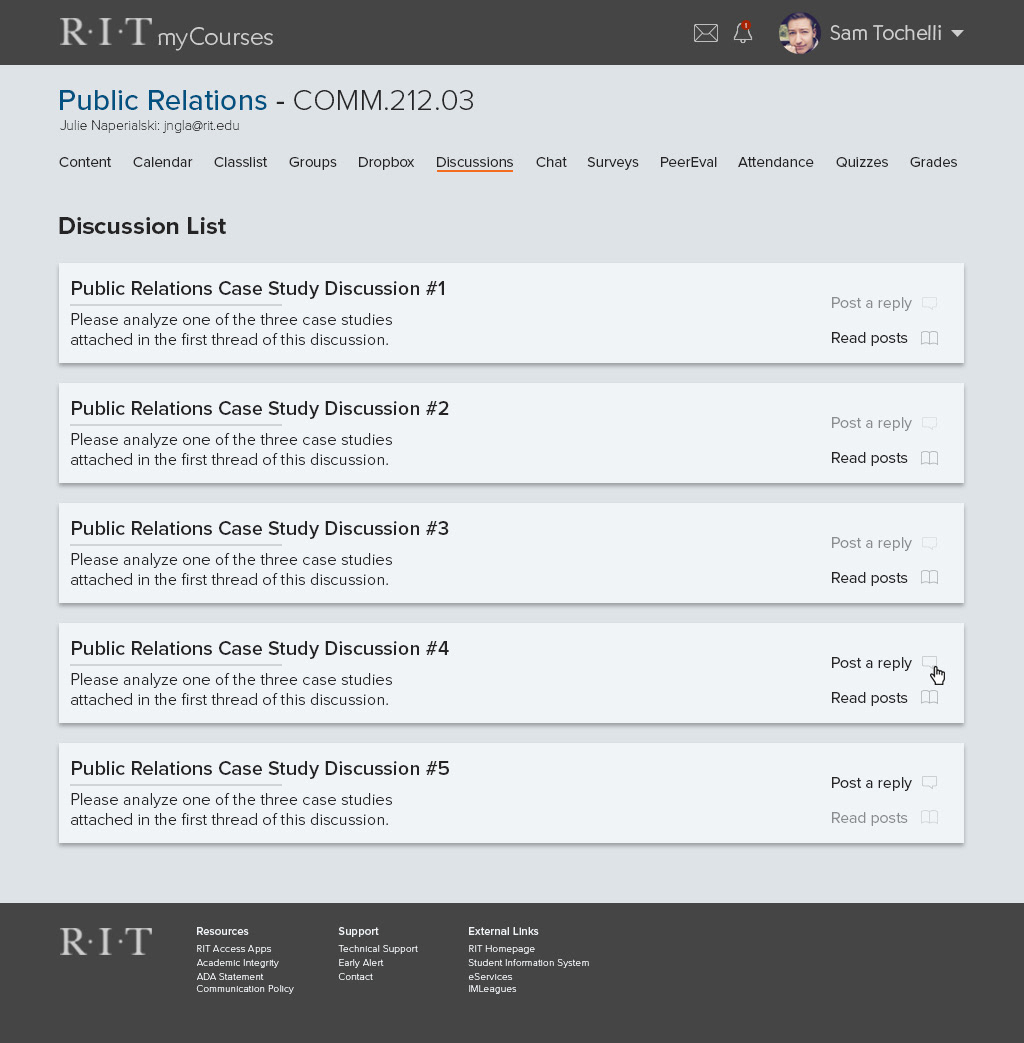Go to the Groups tab

[313, 162]
